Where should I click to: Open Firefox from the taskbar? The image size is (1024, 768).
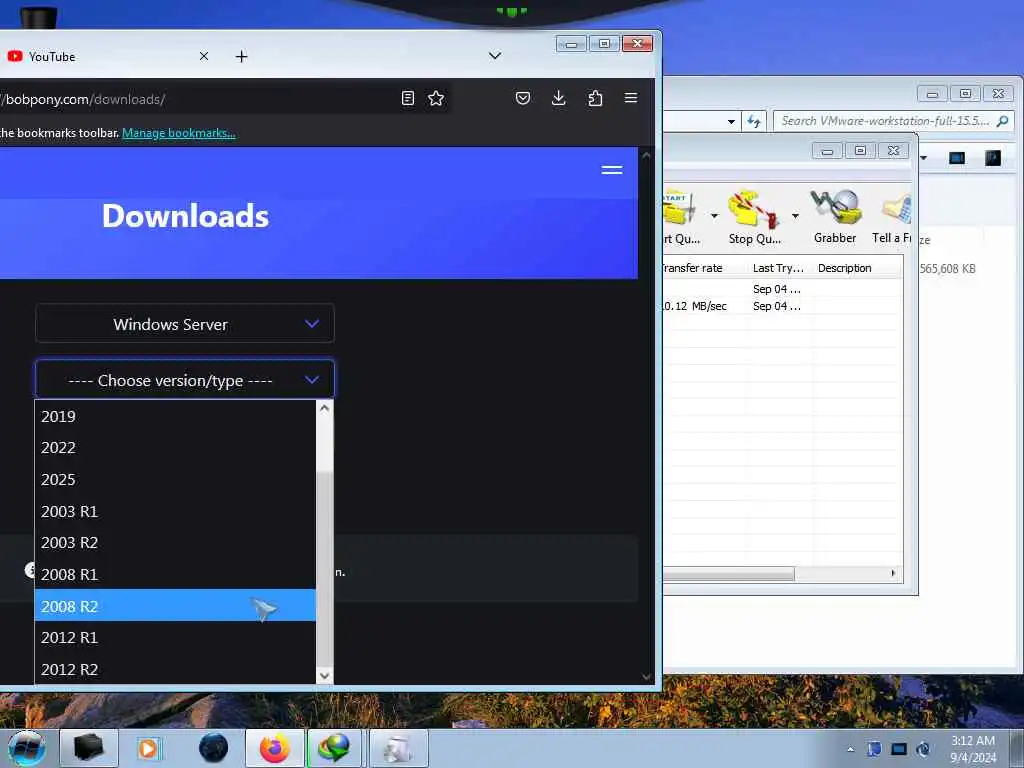tap(274, 748)
